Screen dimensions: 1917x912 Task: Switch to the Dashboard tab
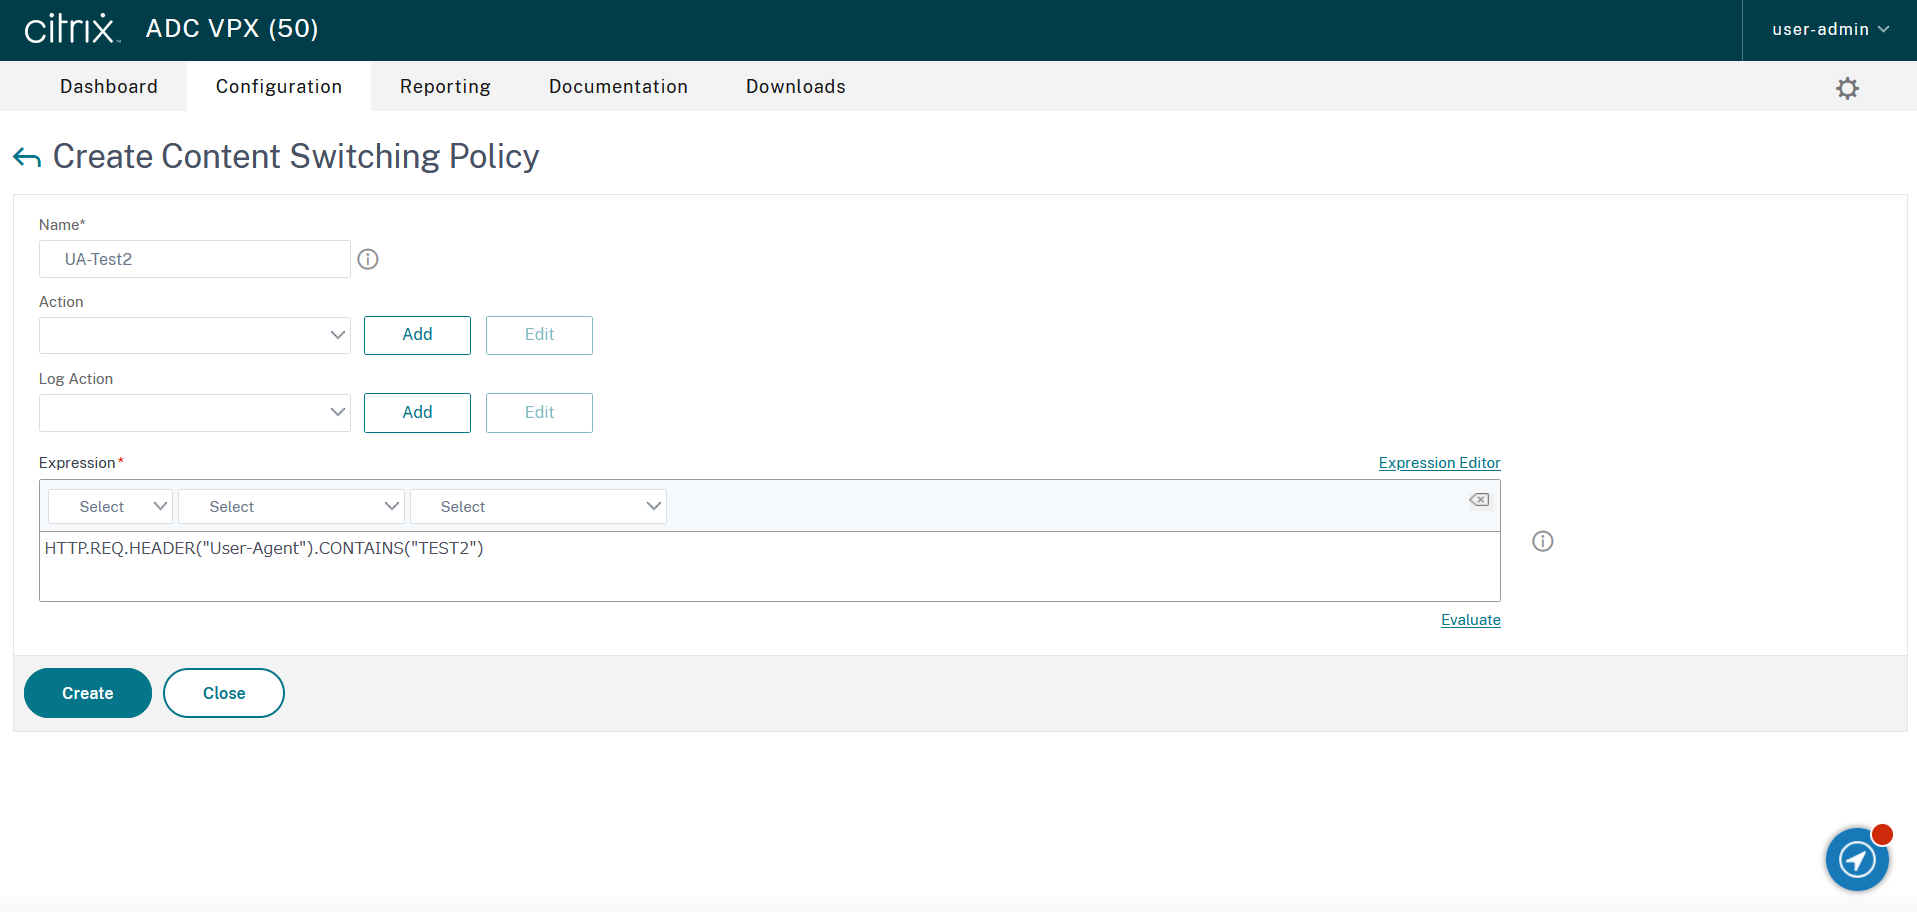[109, 87]
